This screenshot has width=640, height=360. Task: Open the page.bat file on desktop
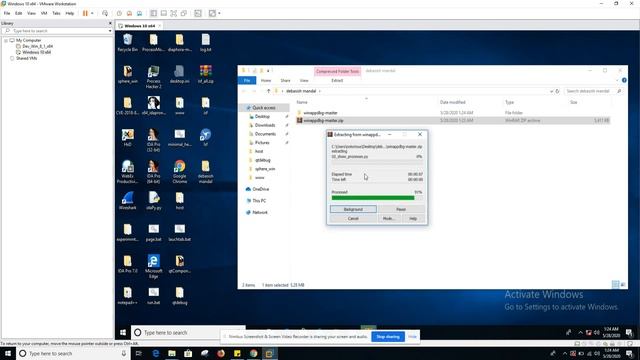click(153, 233)
